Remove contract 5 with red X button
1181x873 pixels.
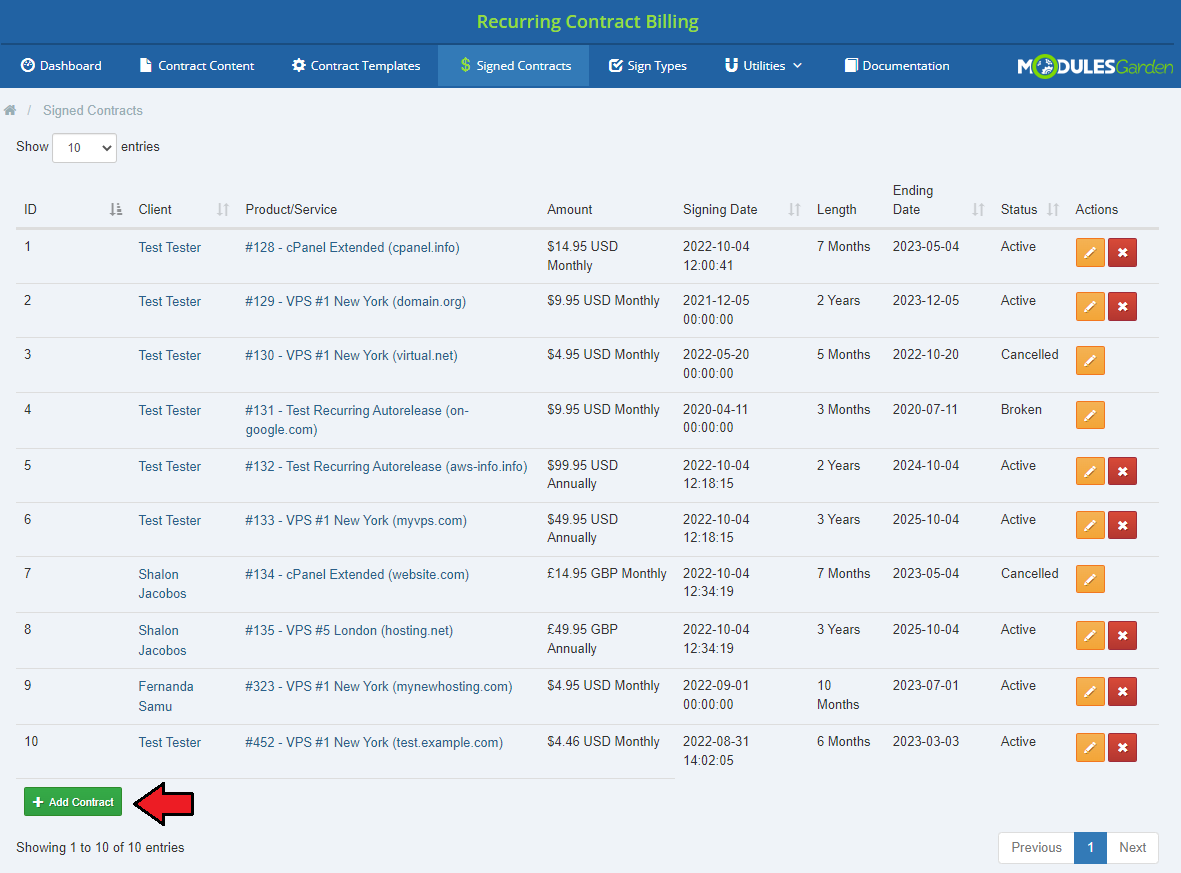click(x=1122, y=471)
